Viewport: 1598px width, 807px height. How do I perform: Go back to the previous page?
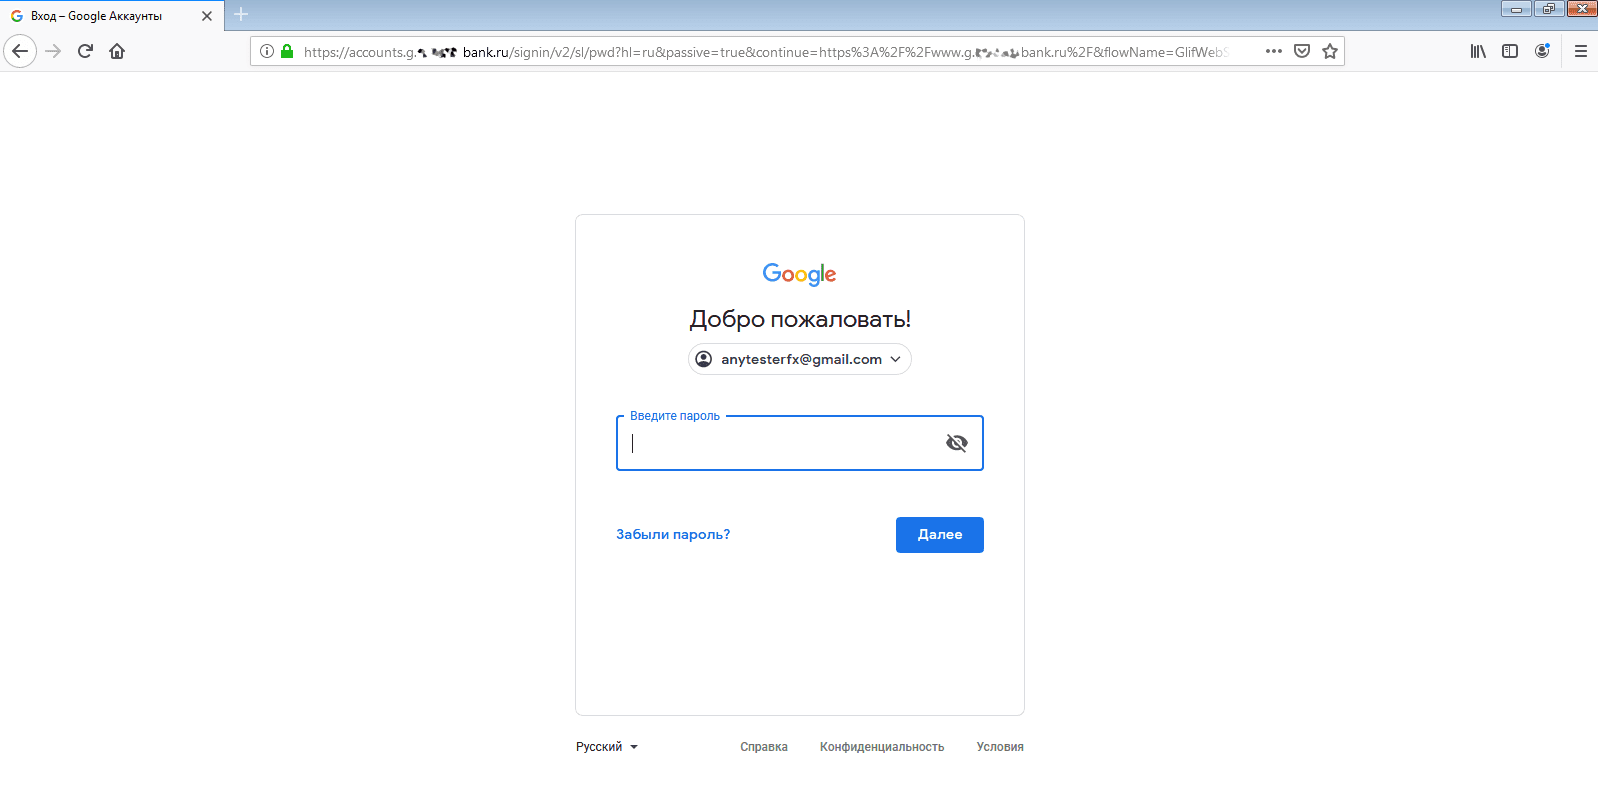point(20,51)
